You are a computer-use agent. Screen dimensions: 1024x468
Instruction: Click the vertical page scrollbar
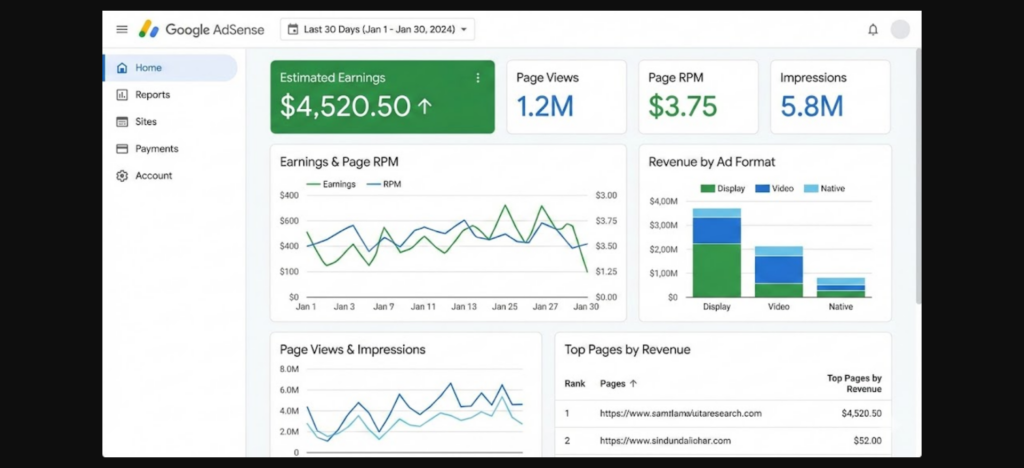point(917,176)
